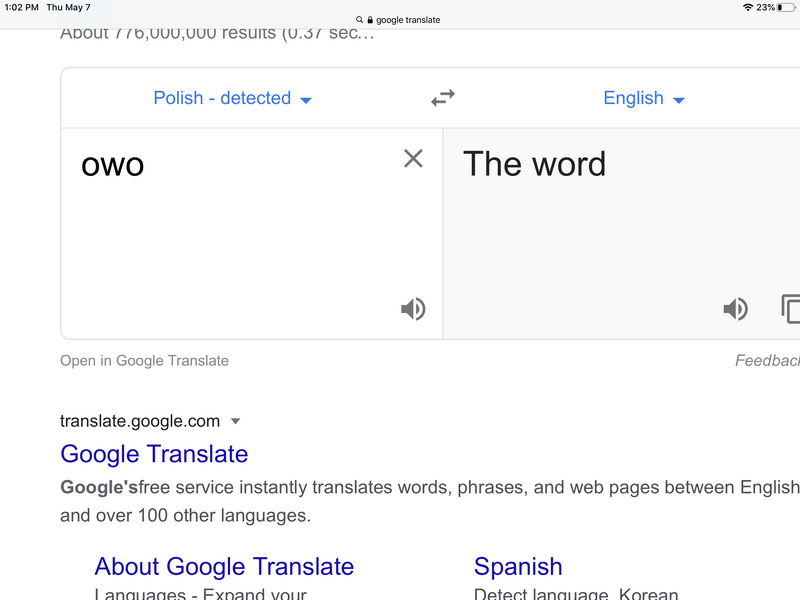Expand the translate.google.com result options arrow
The width and height of the screenshot is (800, 600).
click(x=235, y=421)
